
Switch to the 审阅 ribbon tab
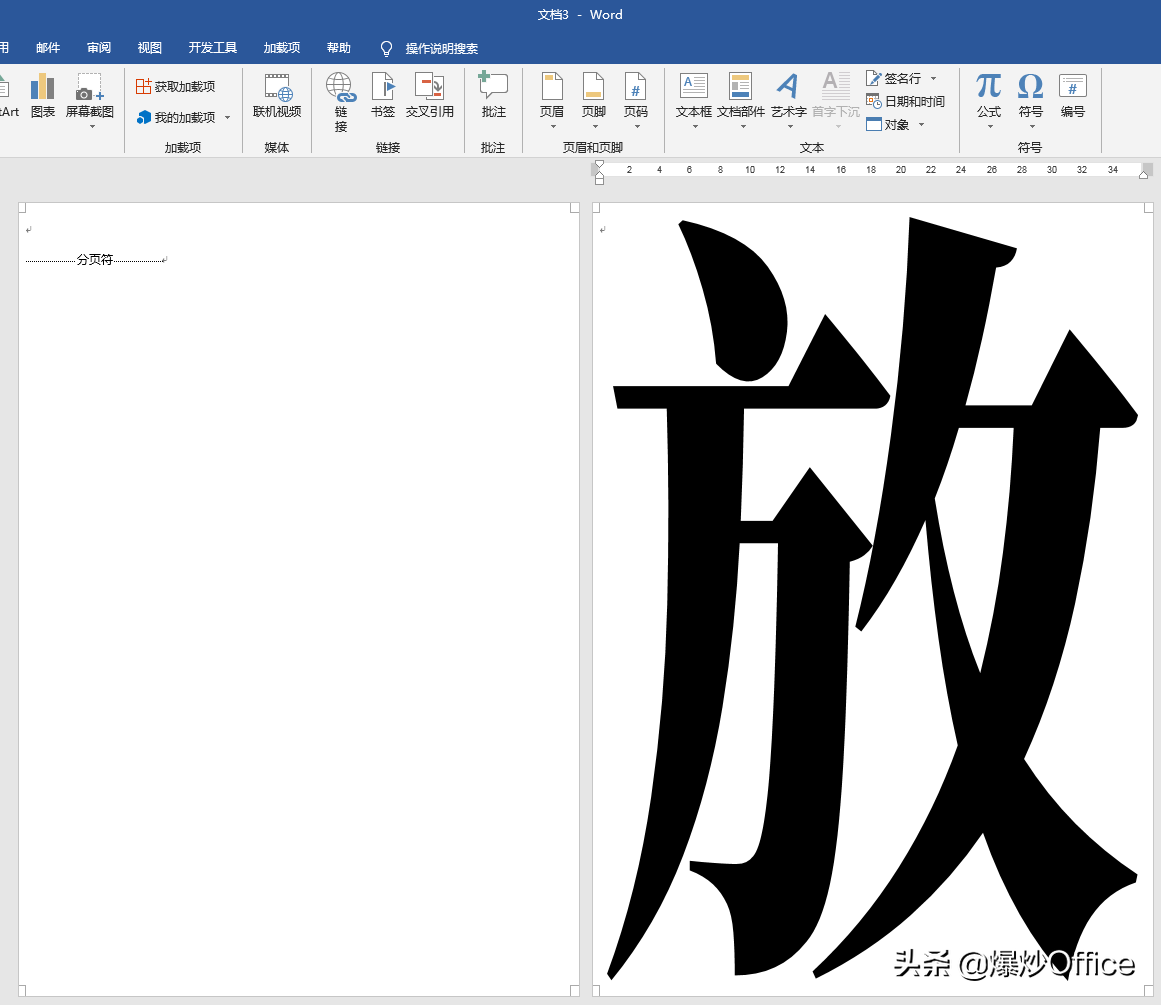(98, 47)
